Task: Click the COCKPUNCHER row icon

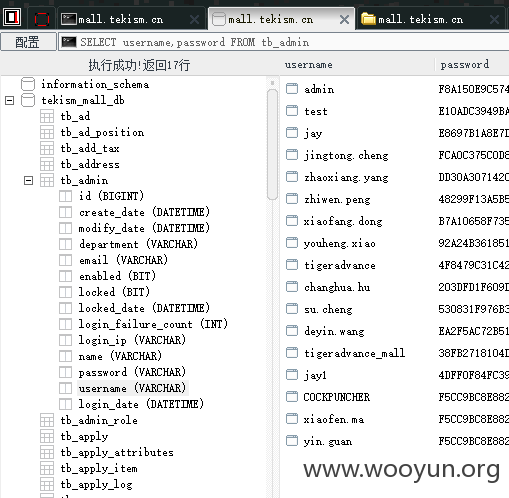Action: point(292,397)
